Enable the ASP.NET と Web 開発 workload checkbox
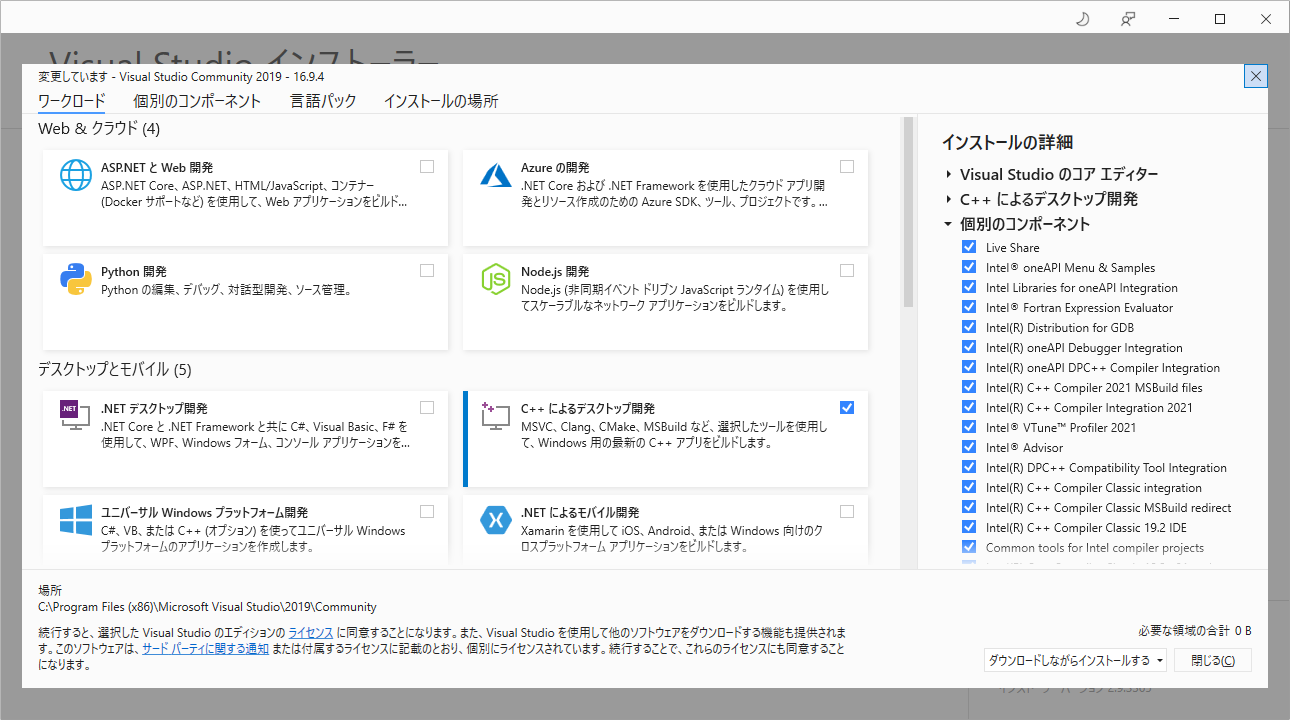The image size is (1290, 720). click(427, 167)
